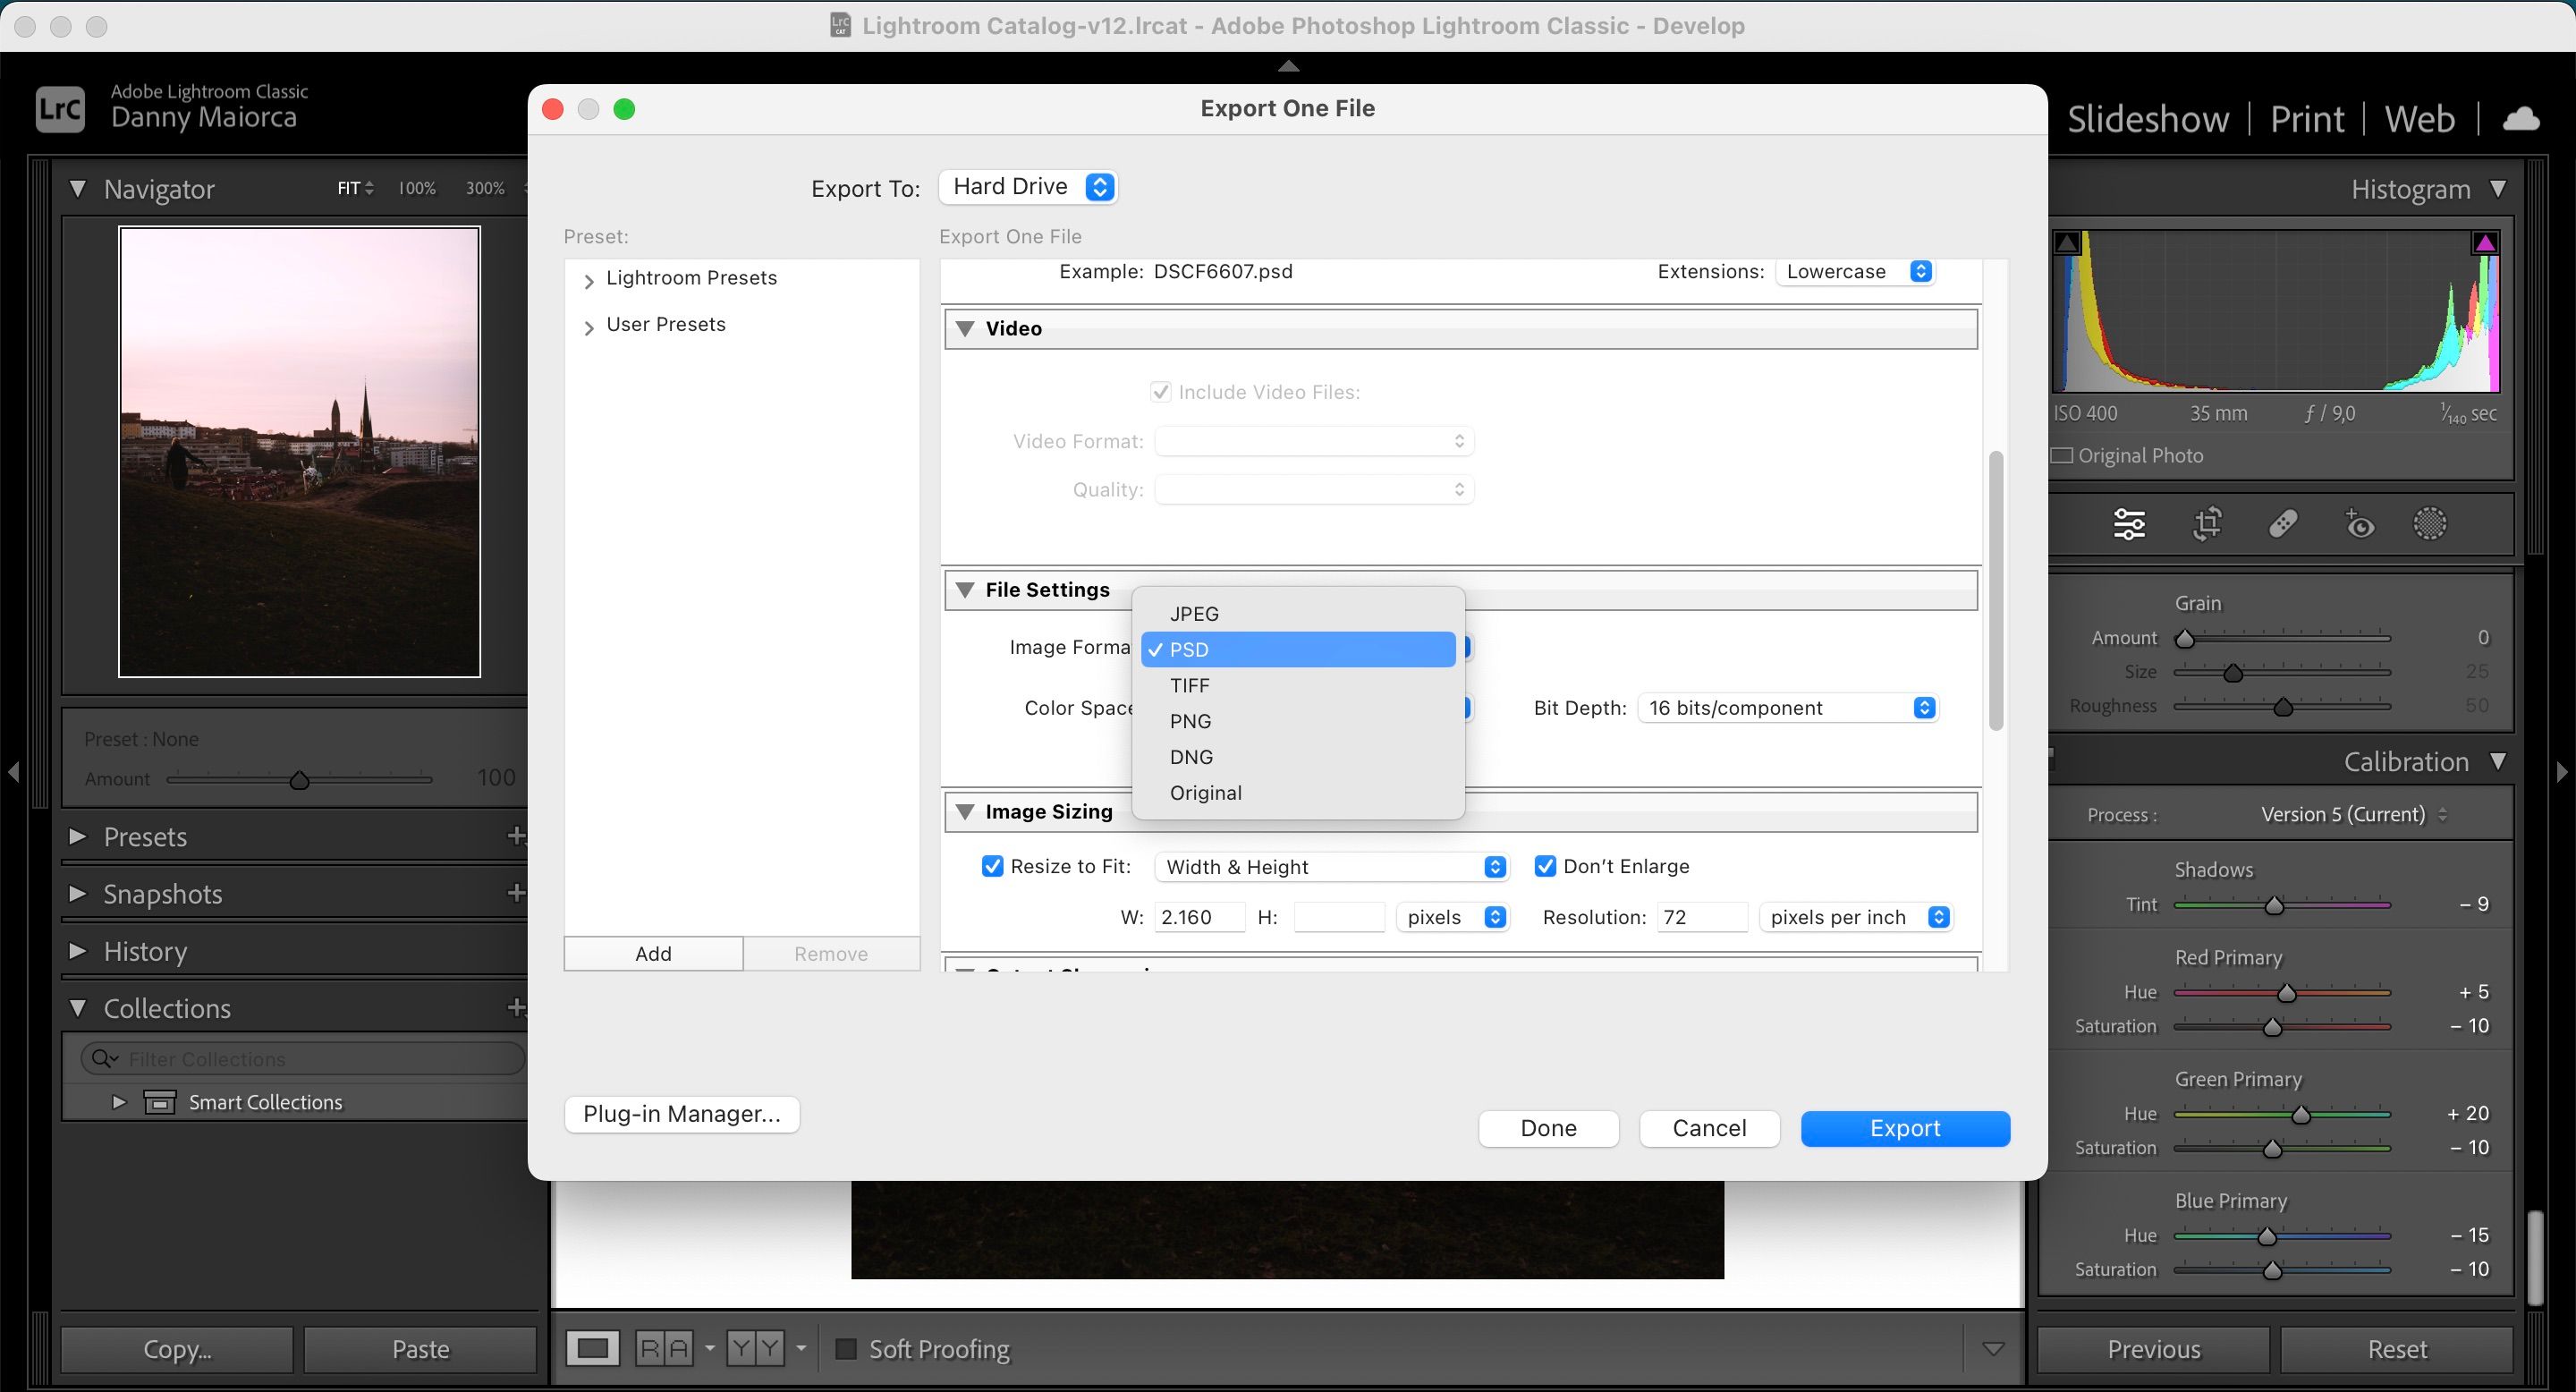Select JPEG in the format list
2576x1392 pixels.
pos(1194,614)
